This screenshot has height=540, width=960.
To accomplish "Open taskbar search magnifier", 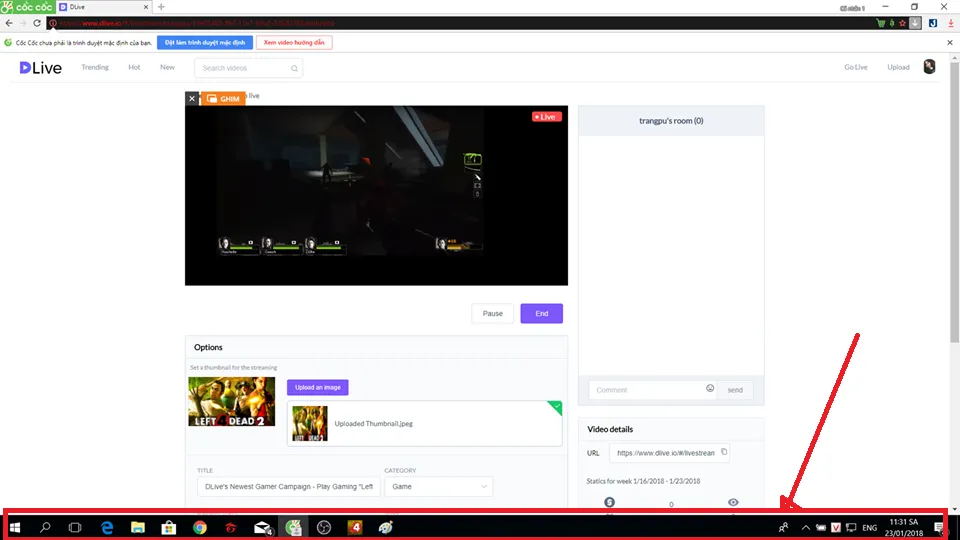I will pos(45,527).
